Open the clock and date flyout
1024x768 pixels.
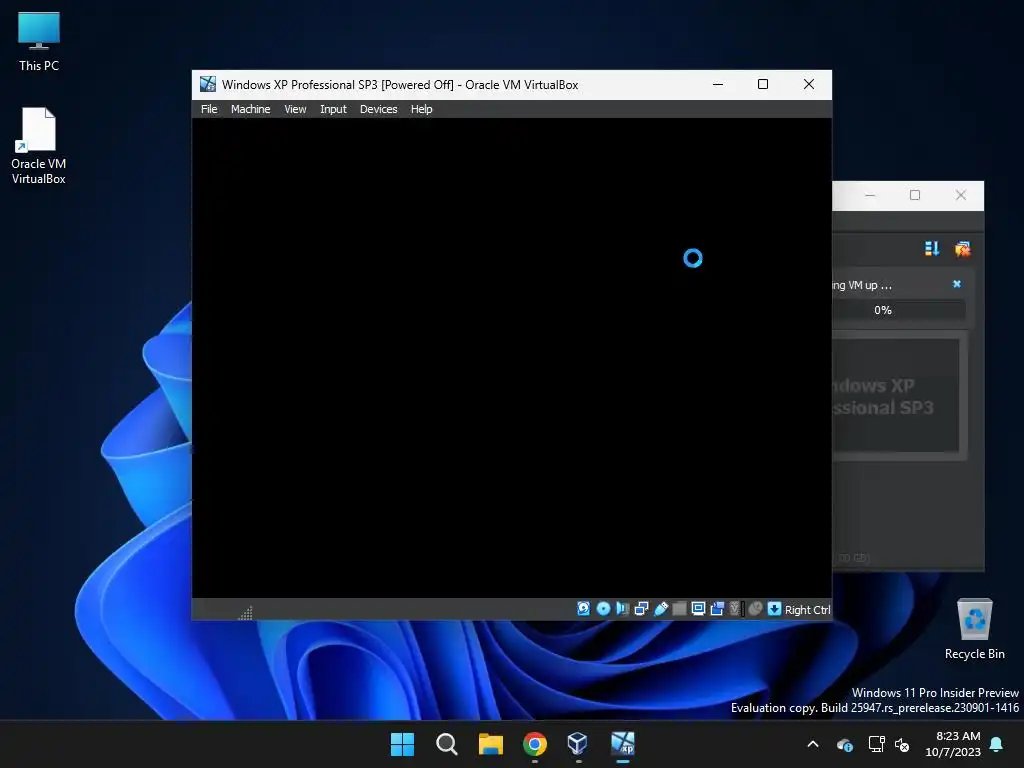(x=953, y=744)
